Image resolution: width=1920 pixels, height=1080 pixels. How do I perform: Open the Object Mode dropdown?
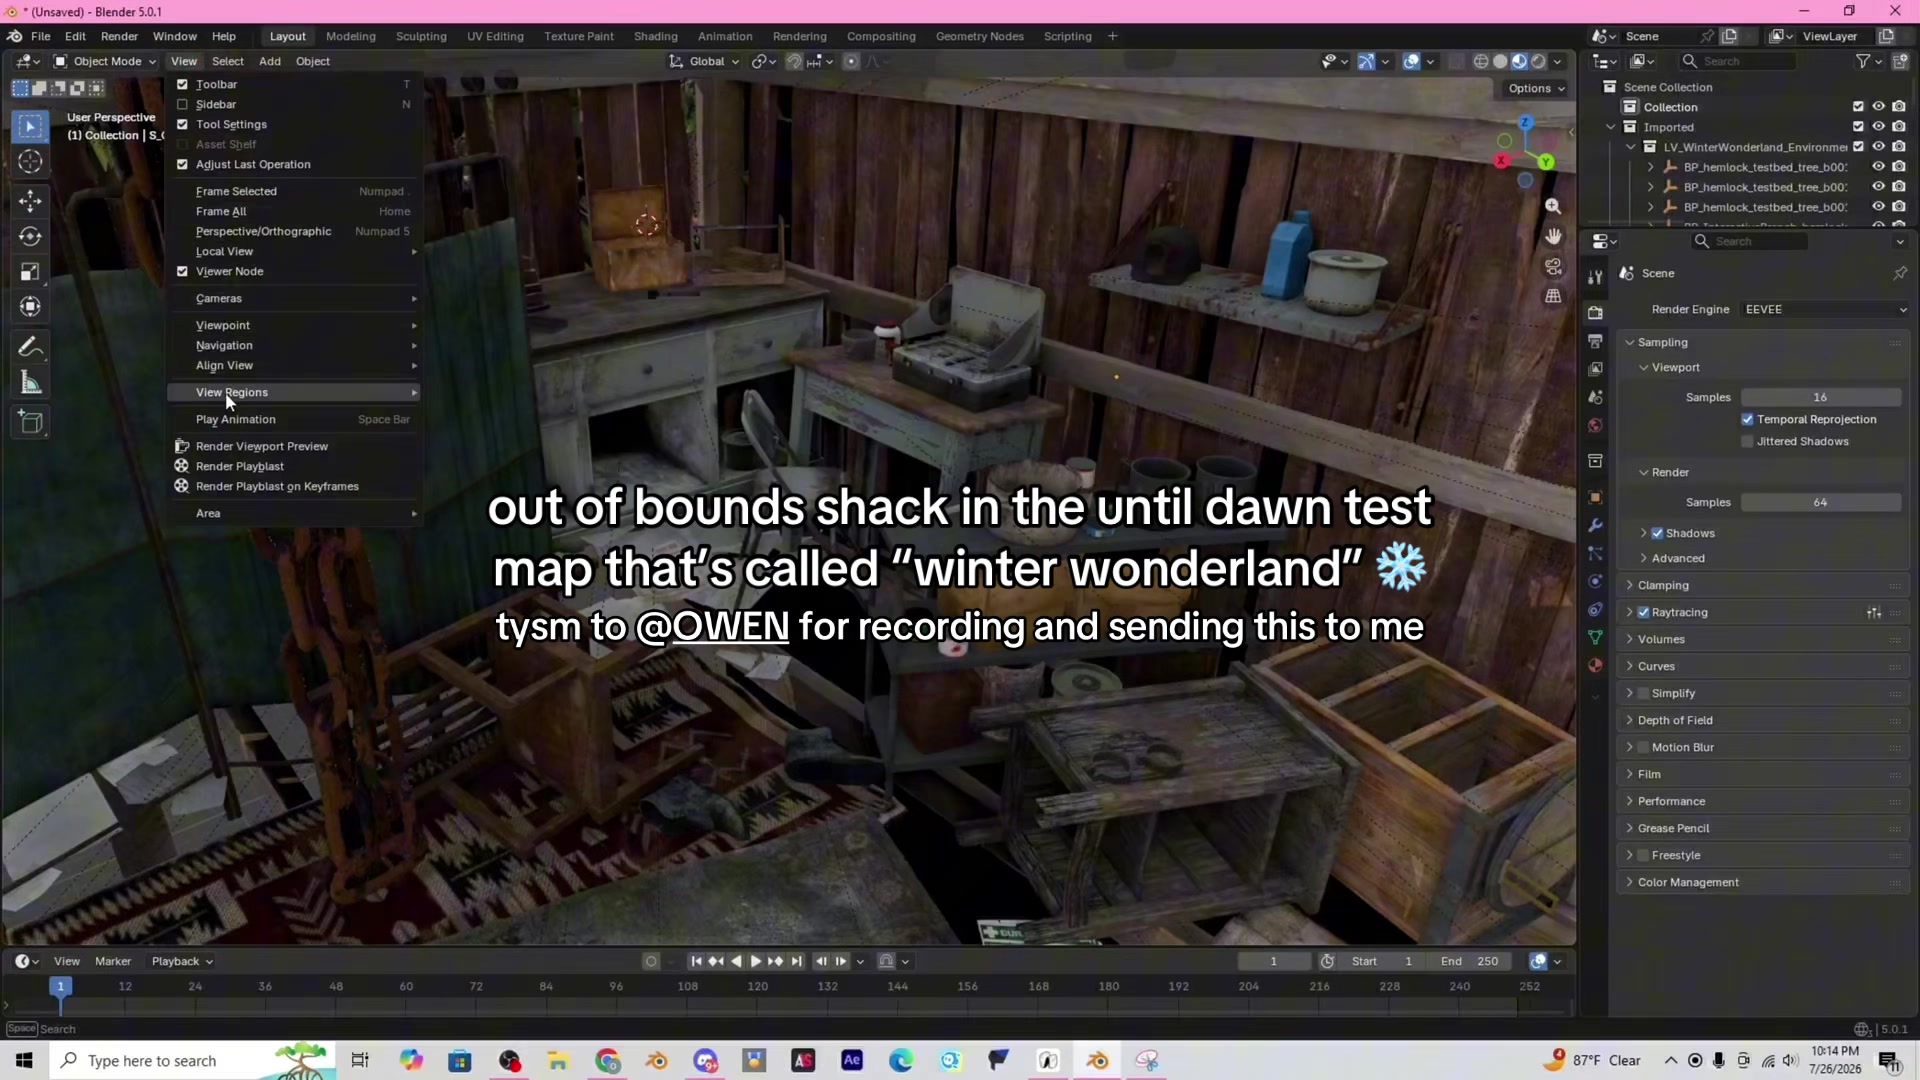coord(105,62)
